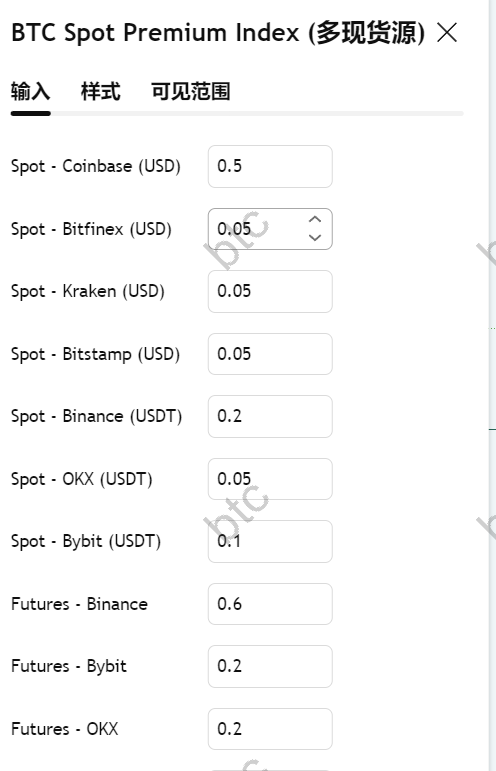Click the Futures Binance weight field
The width and height of the screenshot is (496, 771).
pos(270,604)
